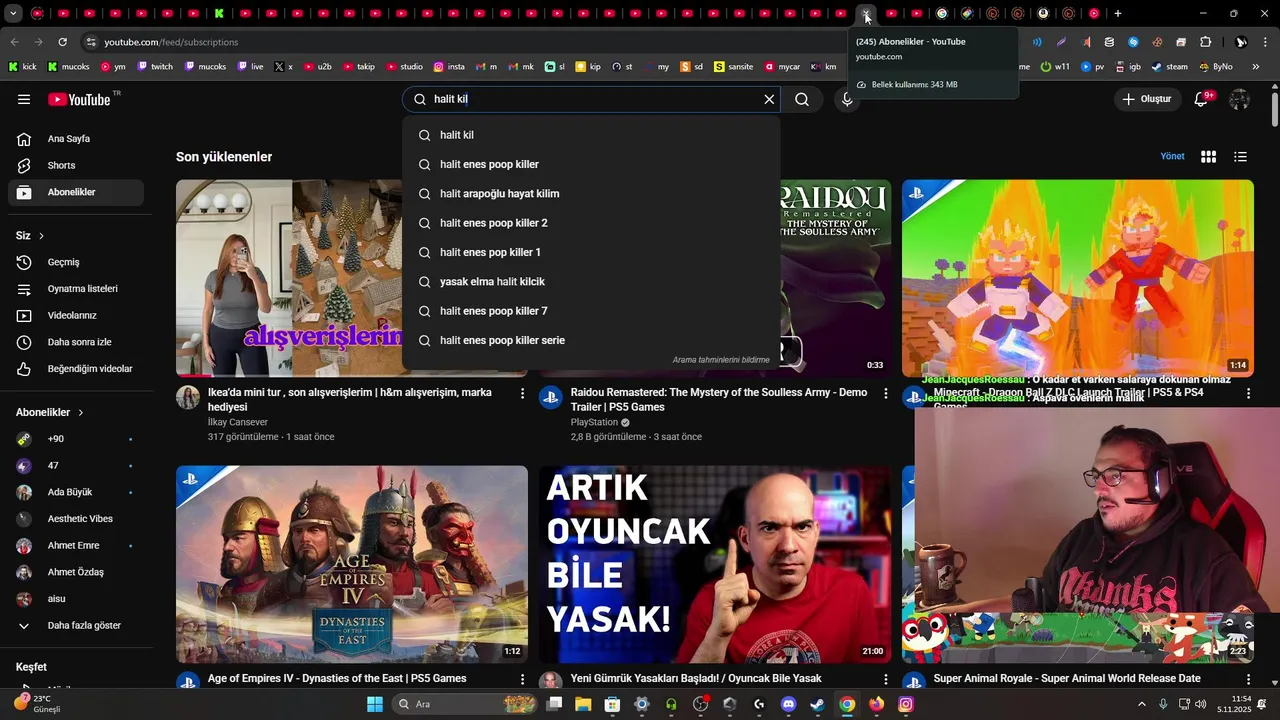Start voice search with the microphone
The height and width of the screenshot is (720, 1280).
(x=847, y=99)
